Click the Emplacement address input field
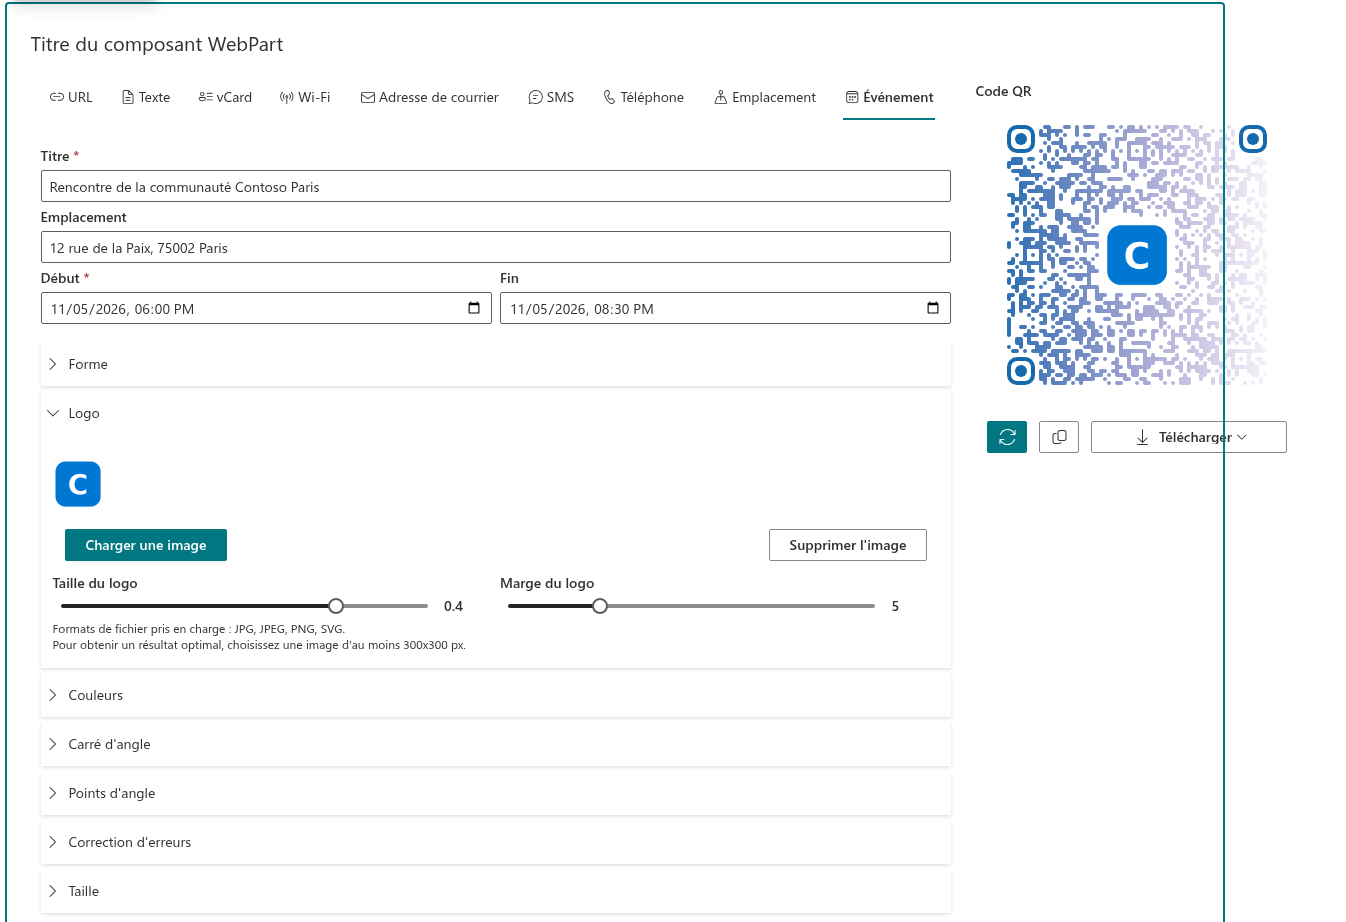 (496, 247)
